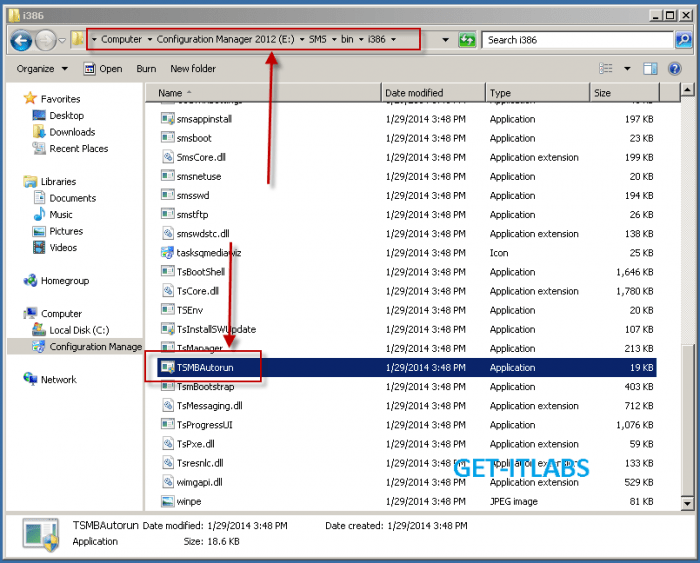This screenshot has height=563, width=700.
Task: Select Computer in navigation pane
Action: coord(53,314)
